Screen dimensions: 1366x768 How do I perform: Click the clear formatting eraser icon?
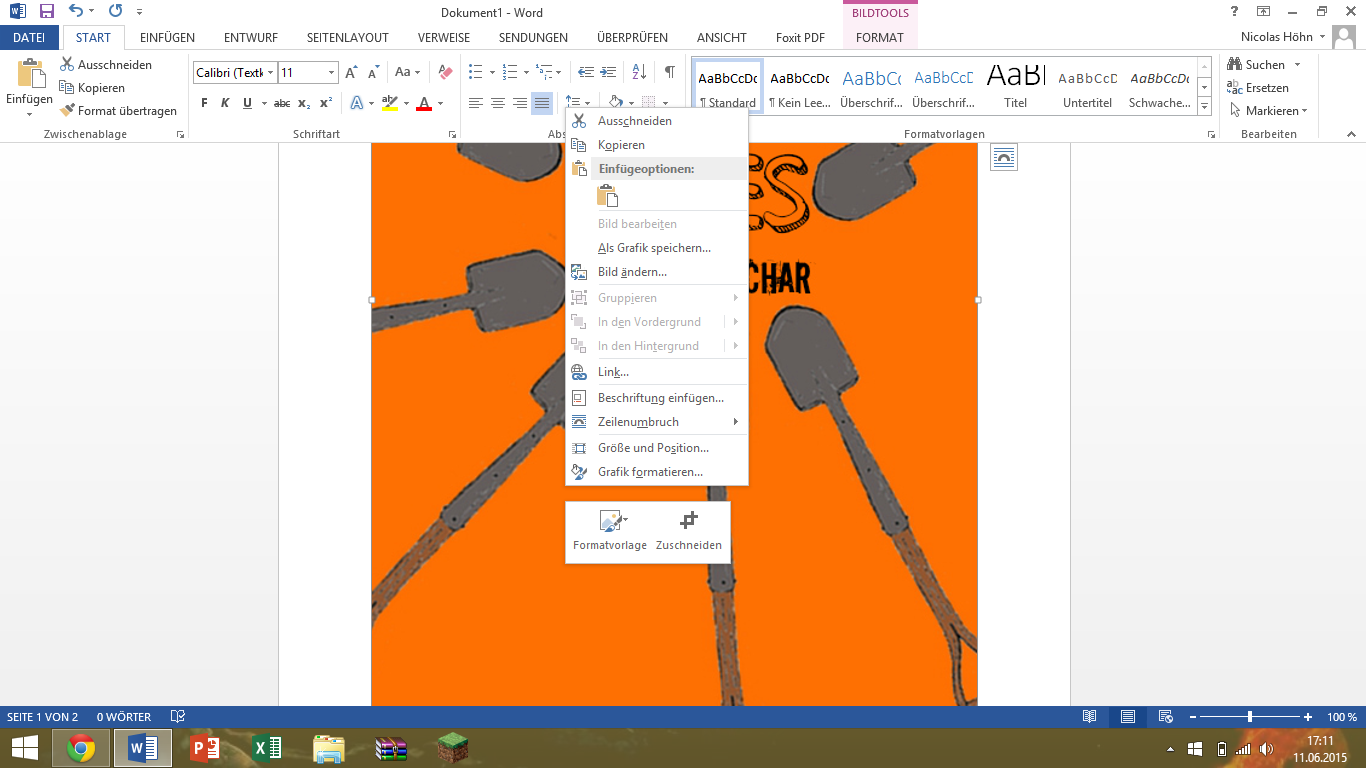[446, 72]
